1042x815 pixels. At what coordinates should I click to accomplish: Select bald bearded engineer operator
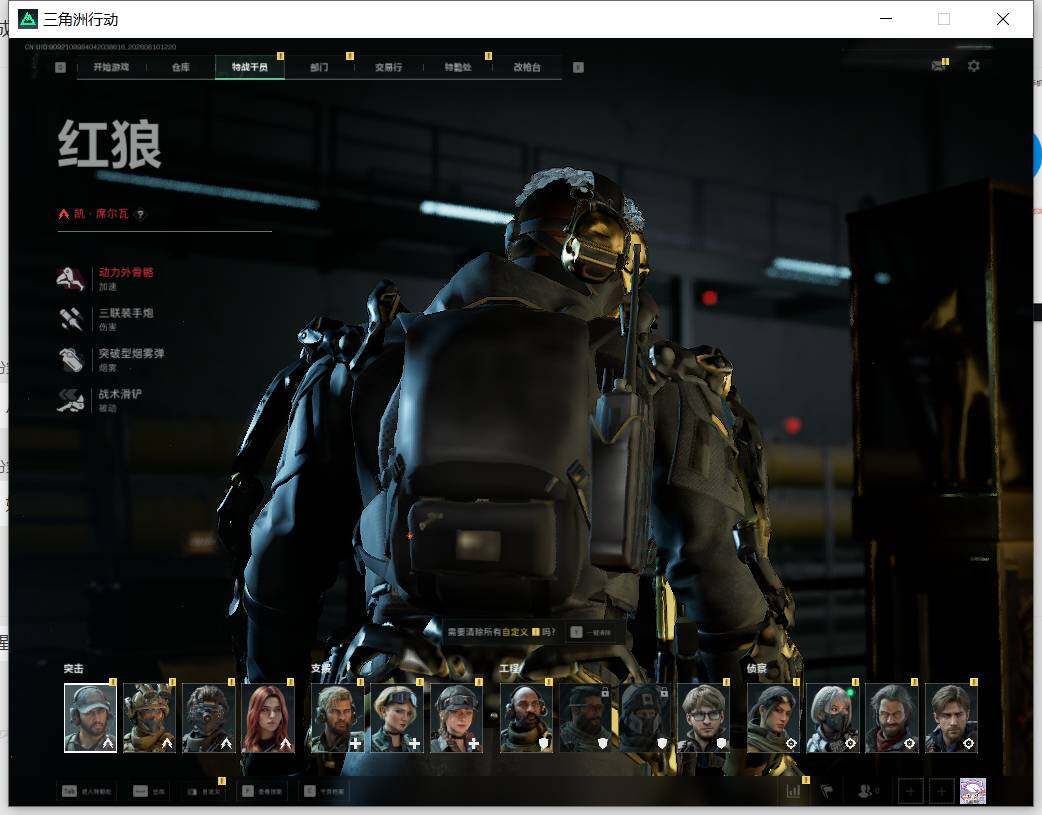pos(526,718)
